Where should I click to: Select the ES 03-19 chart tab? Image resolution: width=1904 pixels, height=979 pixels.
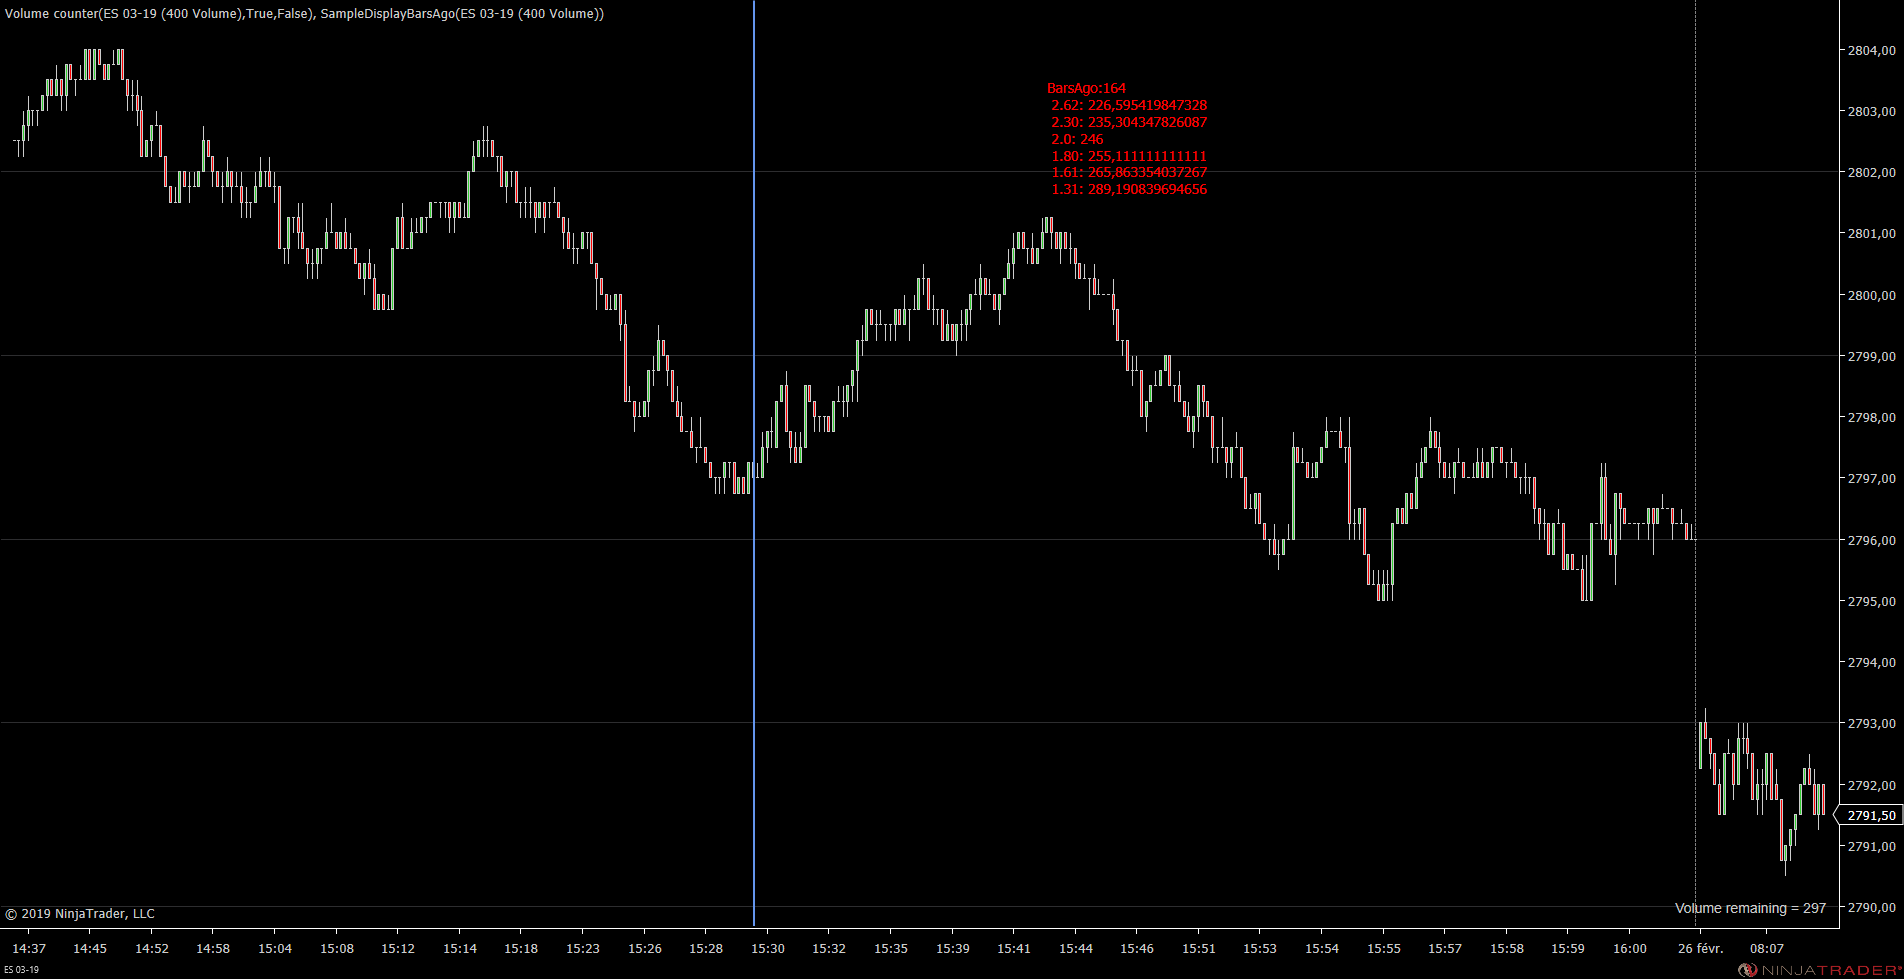coord(21,970)
